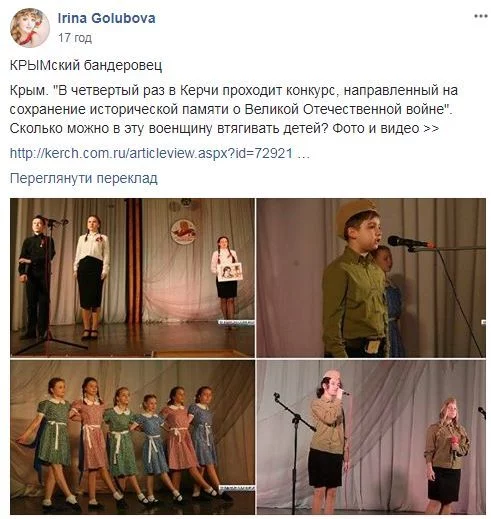The width and height of the screenshot is (491, 519).
Task: Open the kerch.com.ru article link
Action: [x=151, y=153]
